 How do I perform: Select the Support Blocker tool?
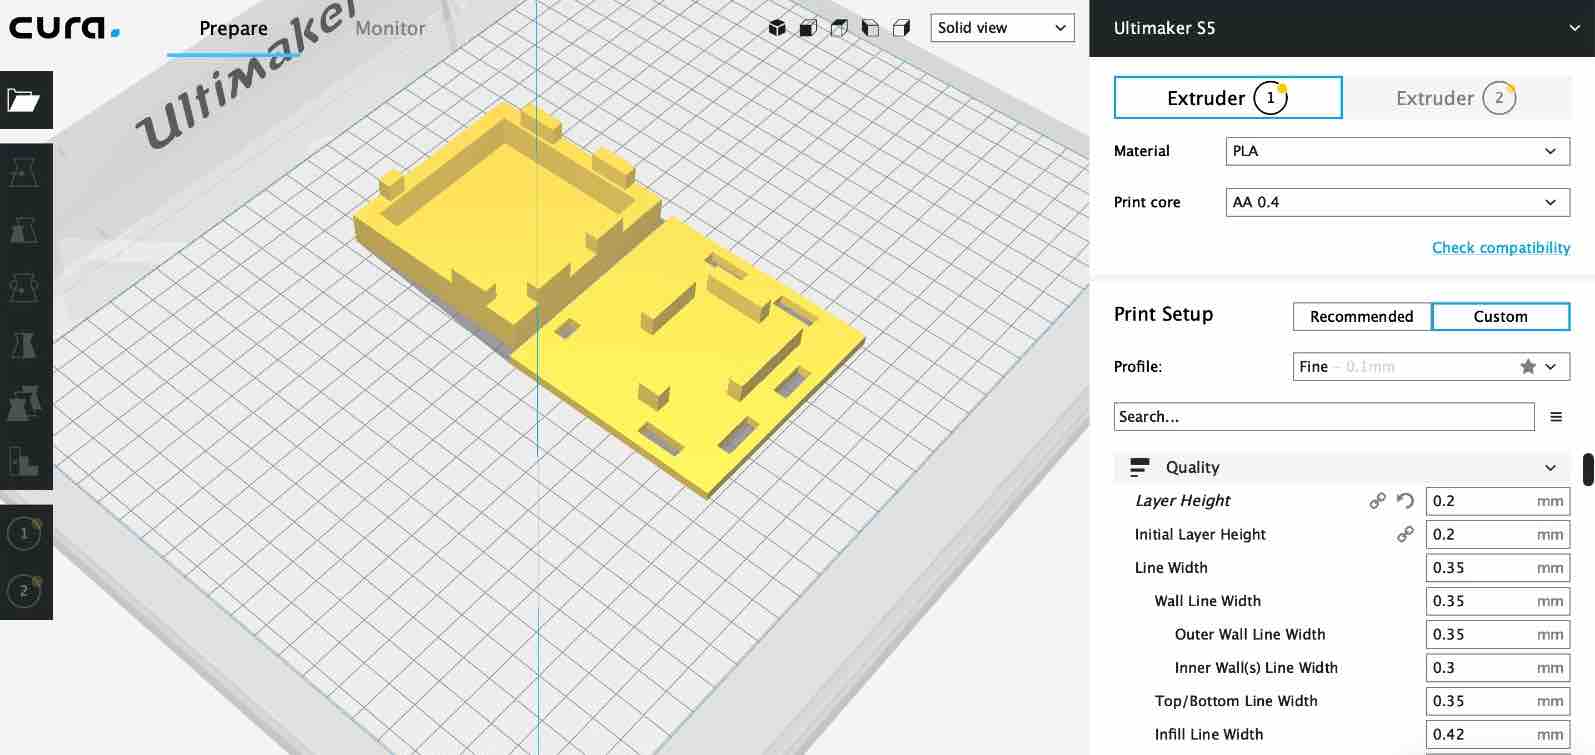pos(25,461)
